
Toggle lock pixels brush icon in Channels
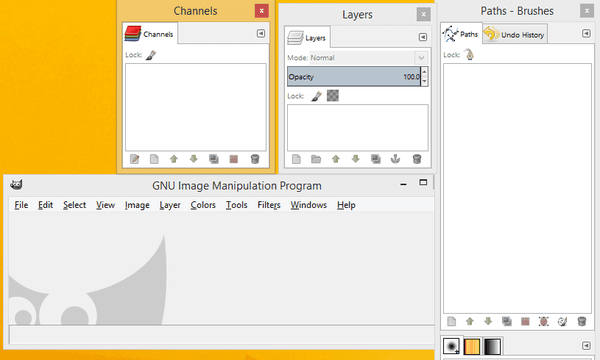coord(151,55)
